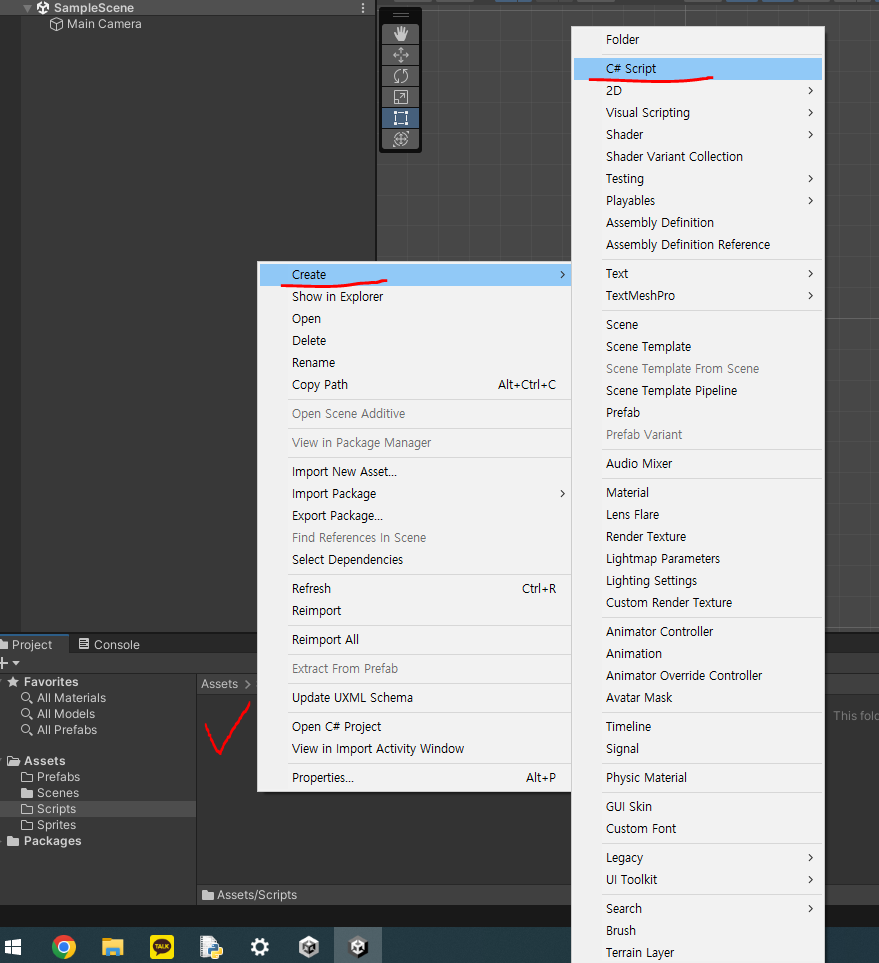Select the Move tool in Scene toolbar
The width and height of the screenshot is (879, 963).
(x=401, y=55)
